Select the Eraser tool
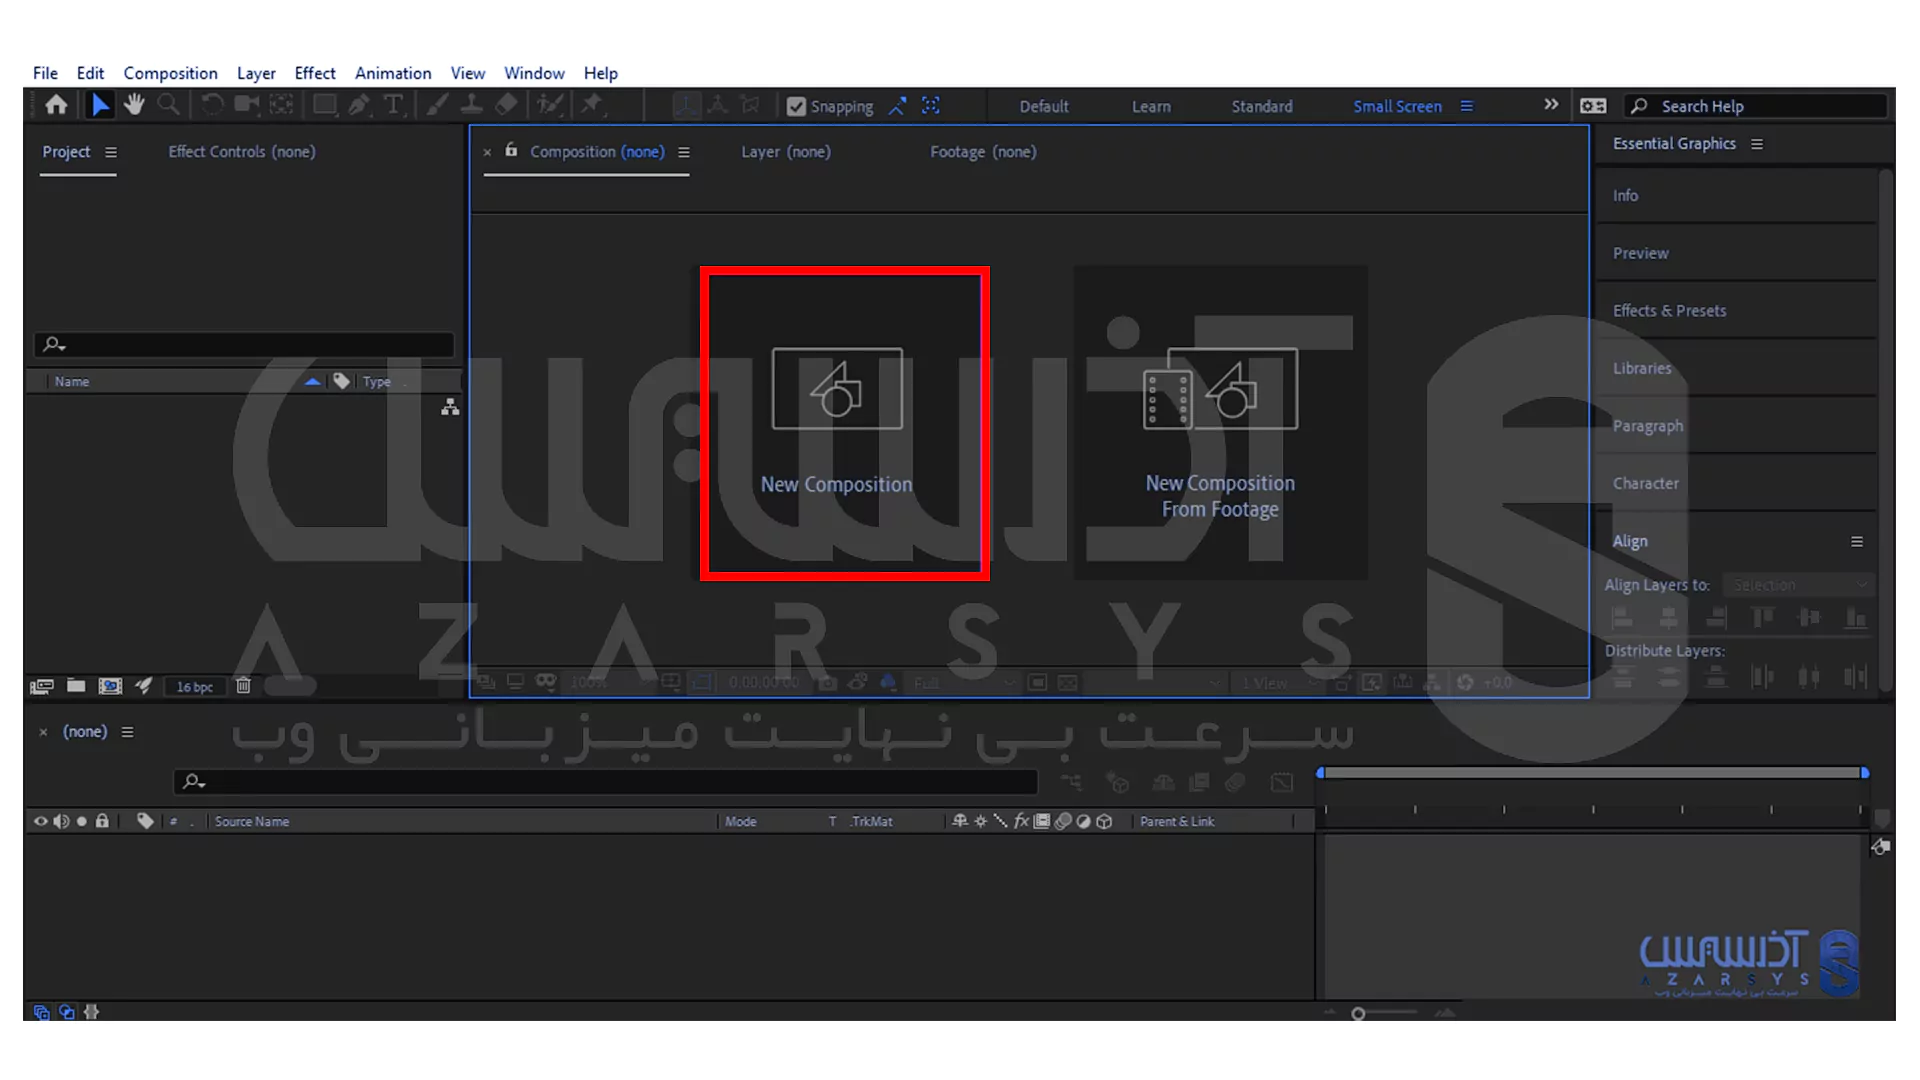Image resolution: width=1920 pixels, height=1080 pixels. coord(506,105)
